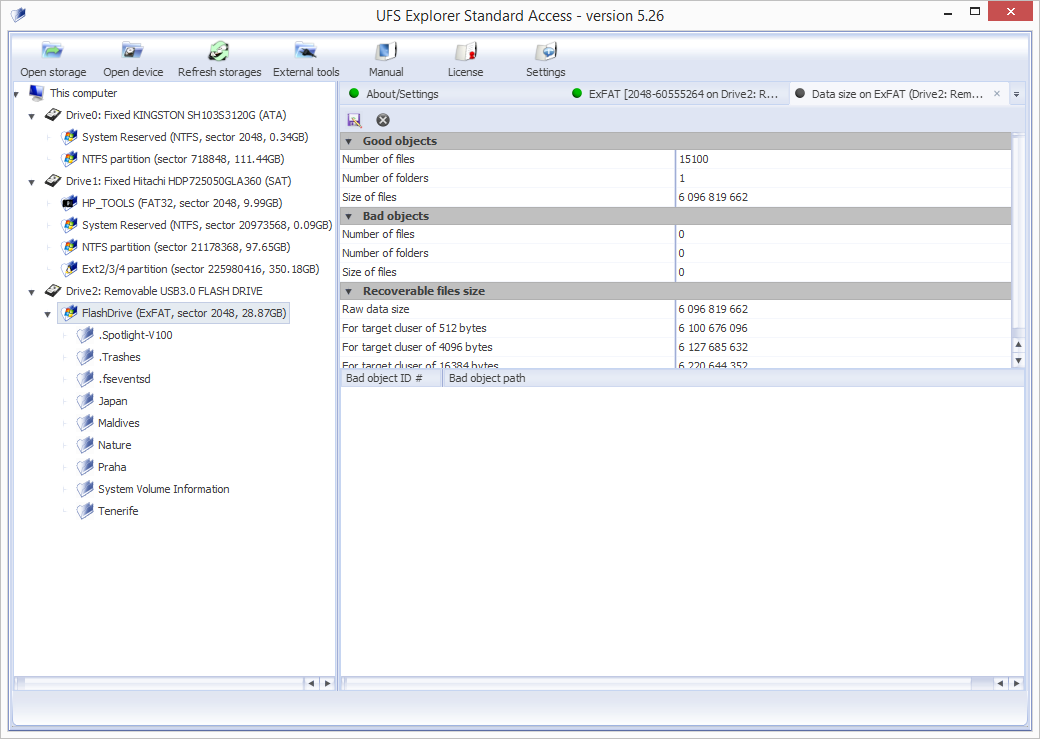Select the Japan folder in tree
Viewport: 1040px width, 739px height.
coord(112,401)
